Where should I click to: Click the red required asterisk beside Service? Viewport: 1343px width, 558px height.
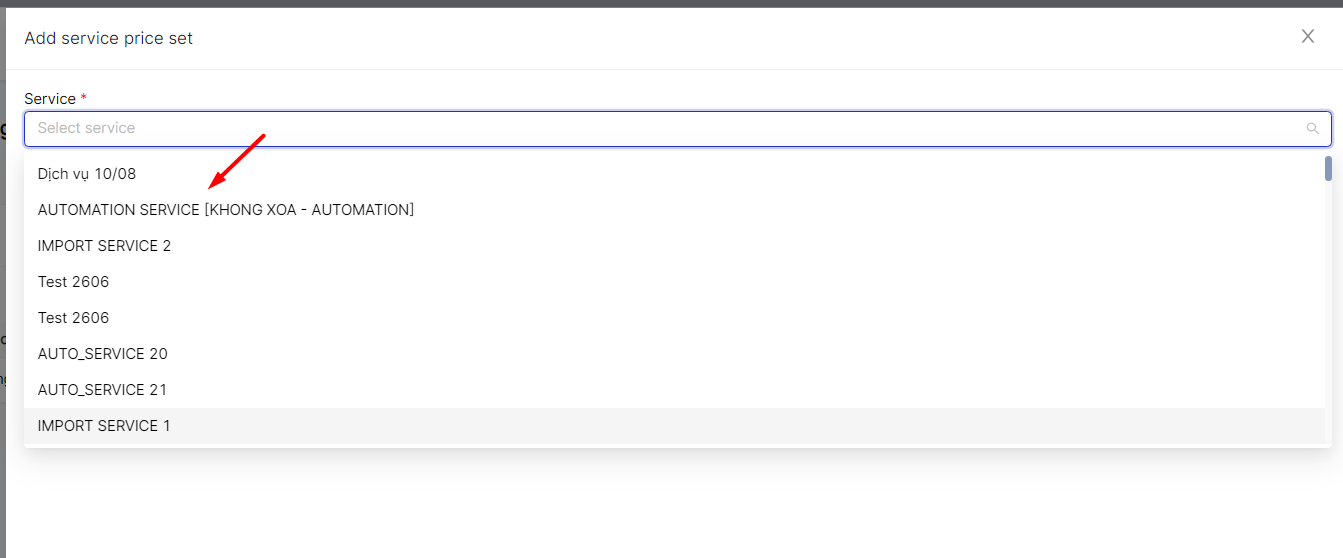[84, 99]
